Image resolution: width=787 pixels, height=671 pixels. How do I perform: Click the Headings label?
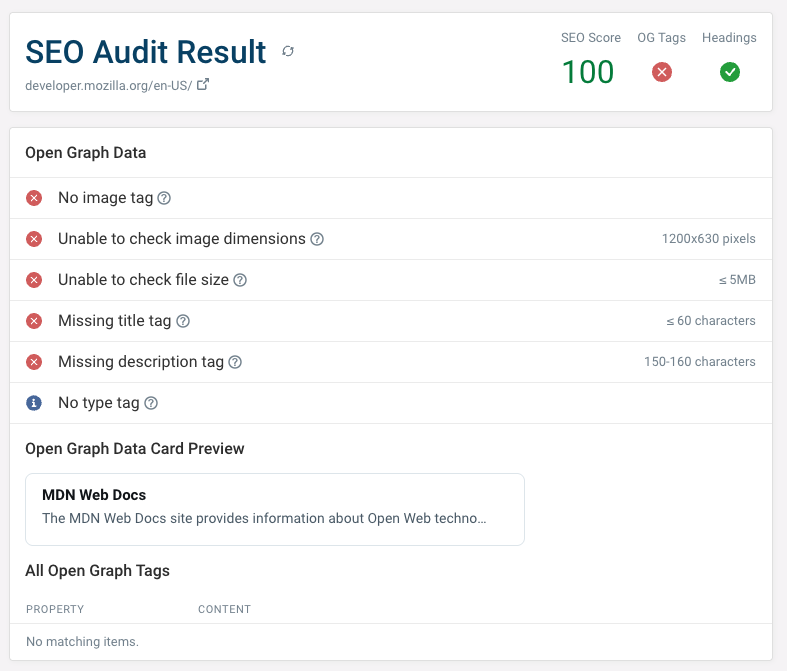[729, 38]
